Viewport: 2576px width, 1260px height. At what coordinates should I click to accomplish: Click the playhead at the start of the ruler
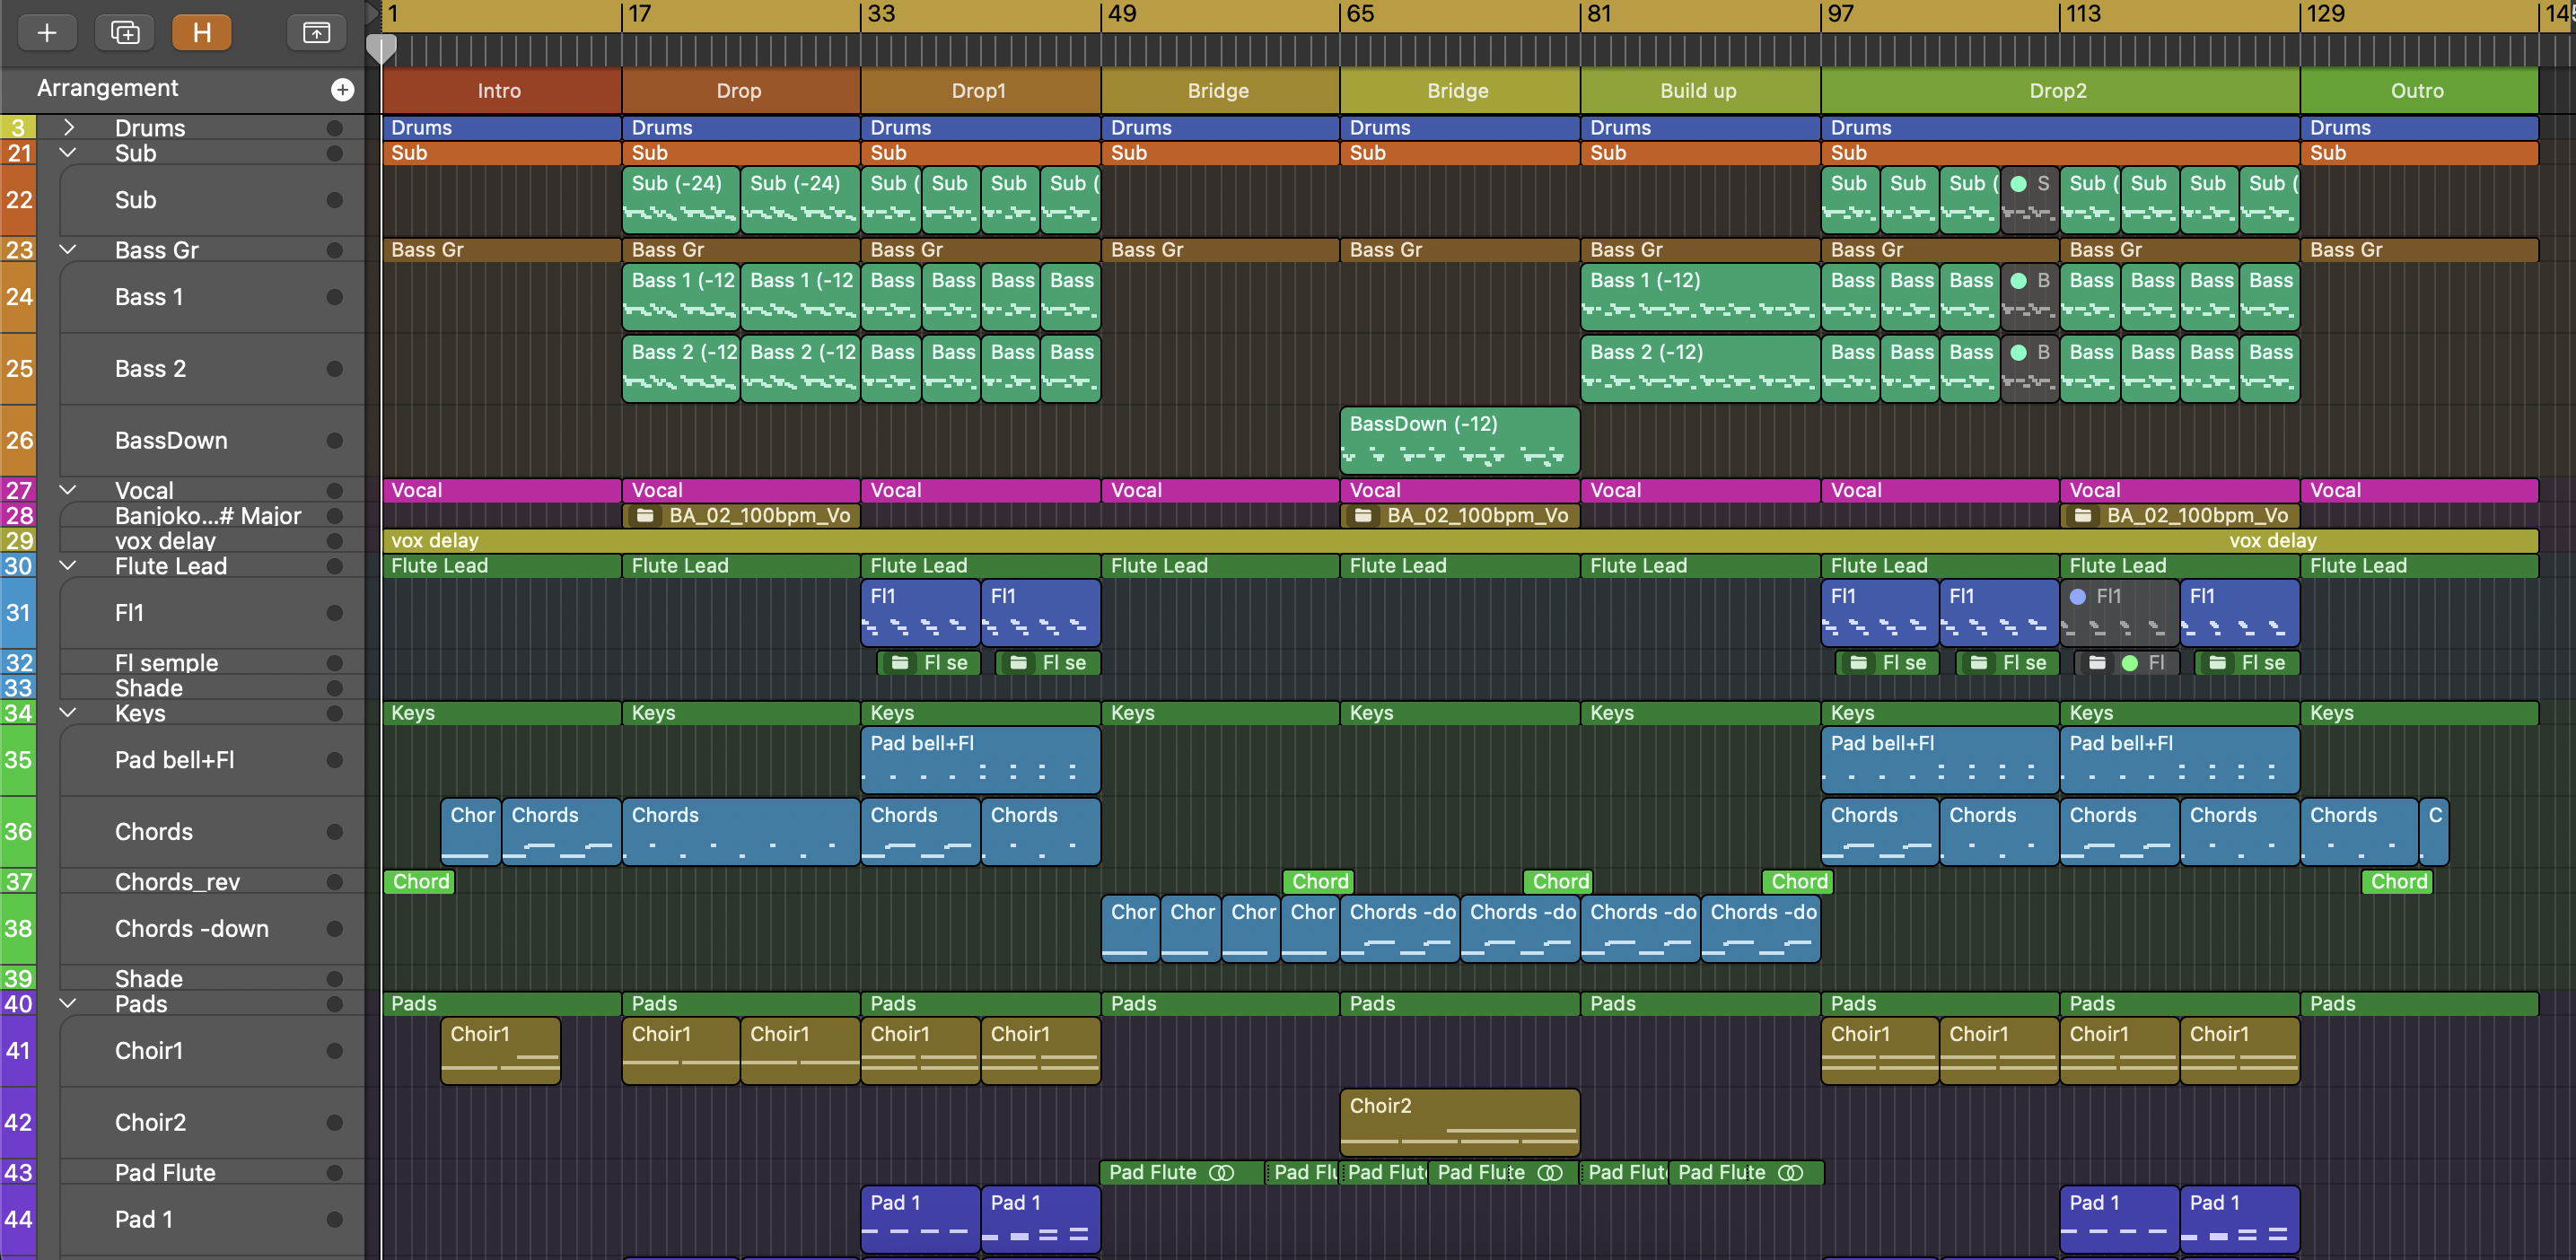point(381,46)
